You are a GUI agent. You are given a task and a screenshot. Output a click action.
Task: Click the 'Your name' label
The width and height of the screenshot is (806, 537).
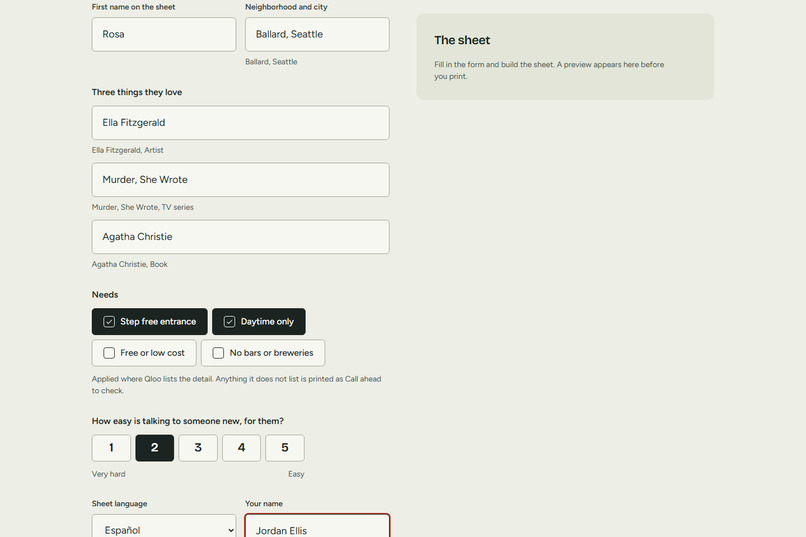pyautogui.click(x=264, y=504)
